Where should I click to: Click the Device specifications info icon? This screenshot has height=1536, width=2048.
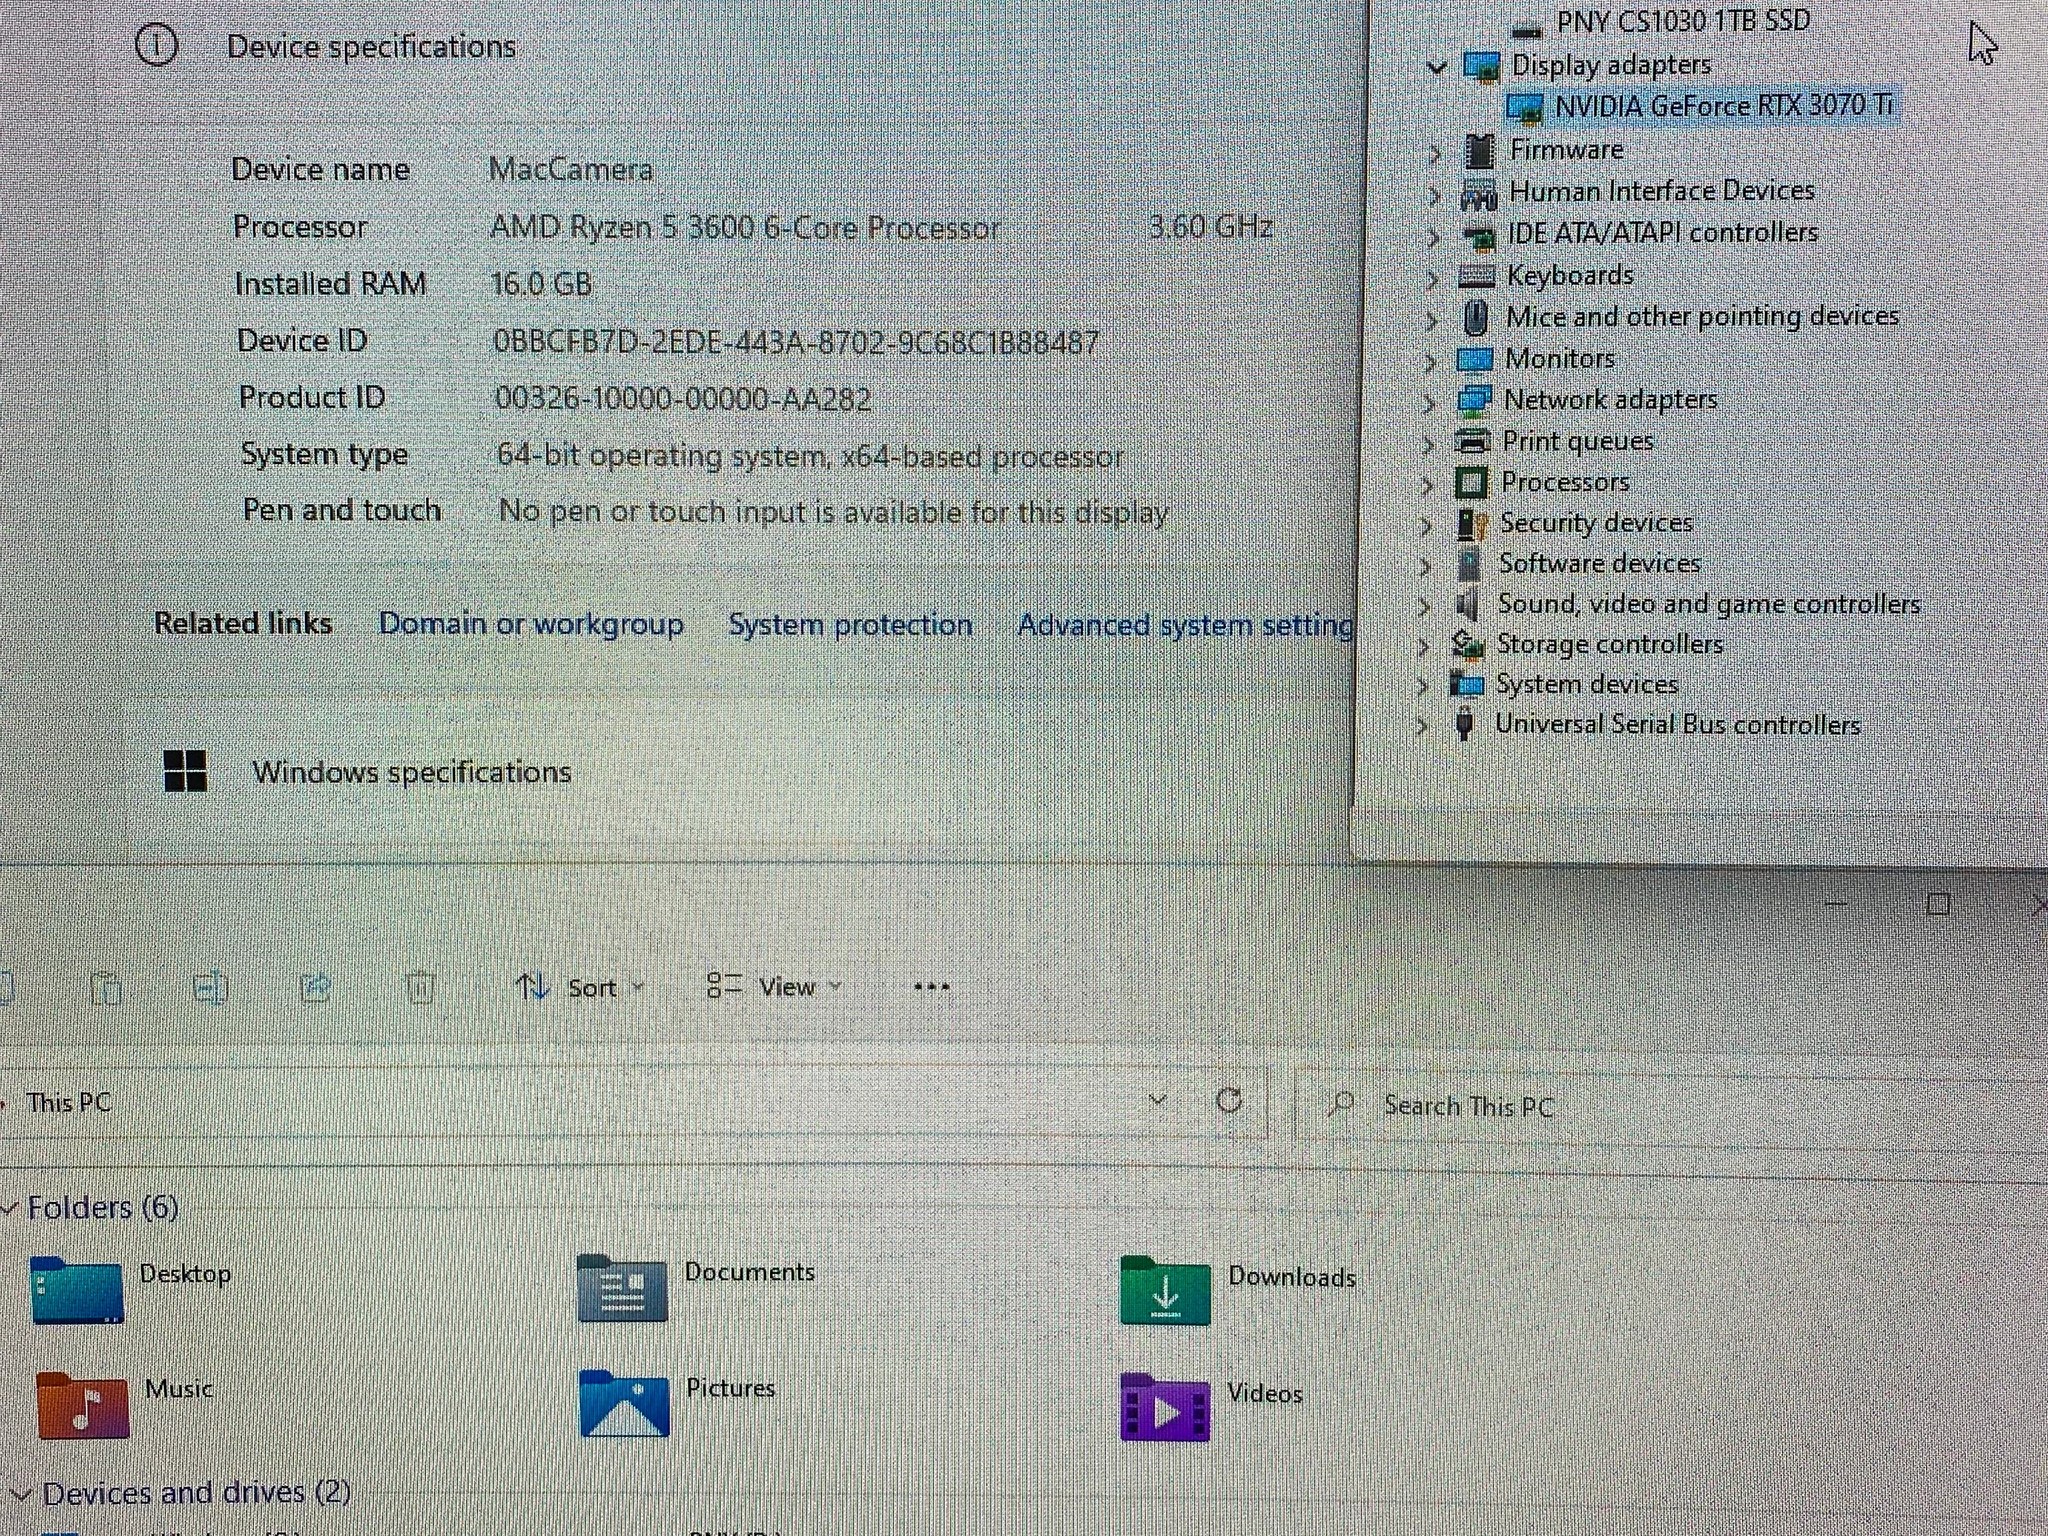pyautogui.click(x=156, y=45)
